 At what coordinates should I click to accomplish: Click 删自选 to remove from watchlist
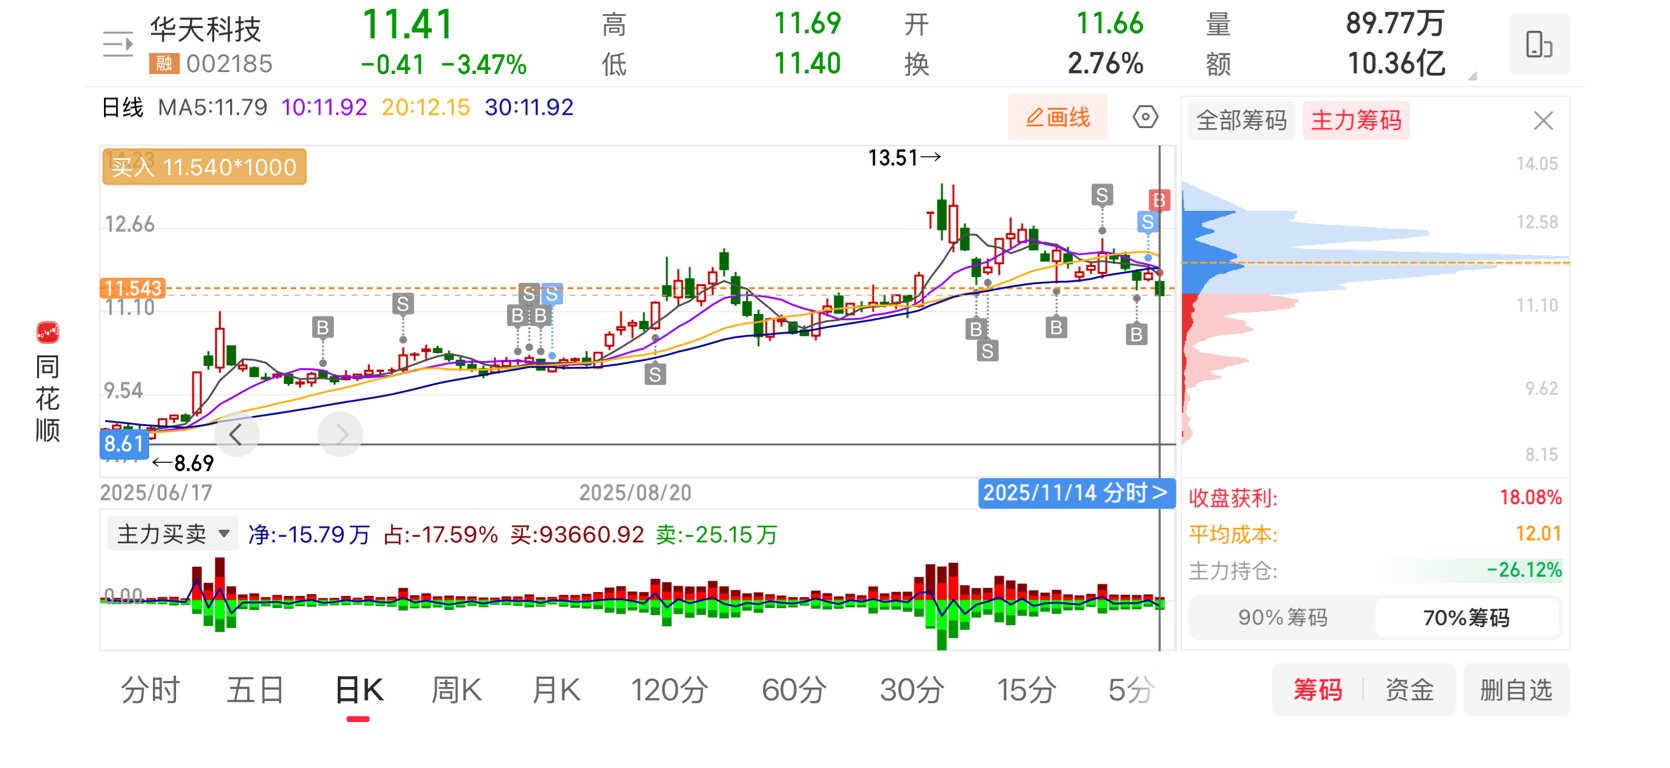[1516, 690]
